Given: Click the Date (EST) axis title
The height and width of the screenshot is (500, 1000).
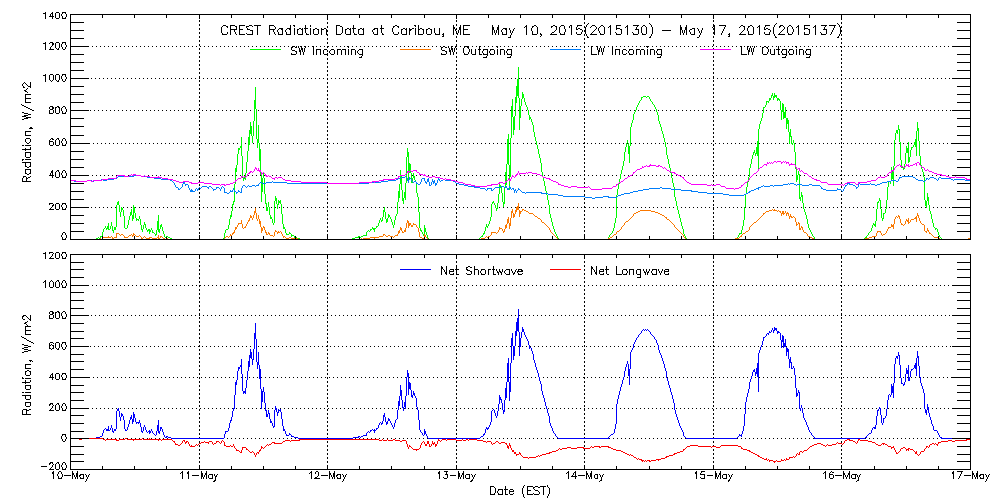Looking at the screenshot, I should coord(521,491).
